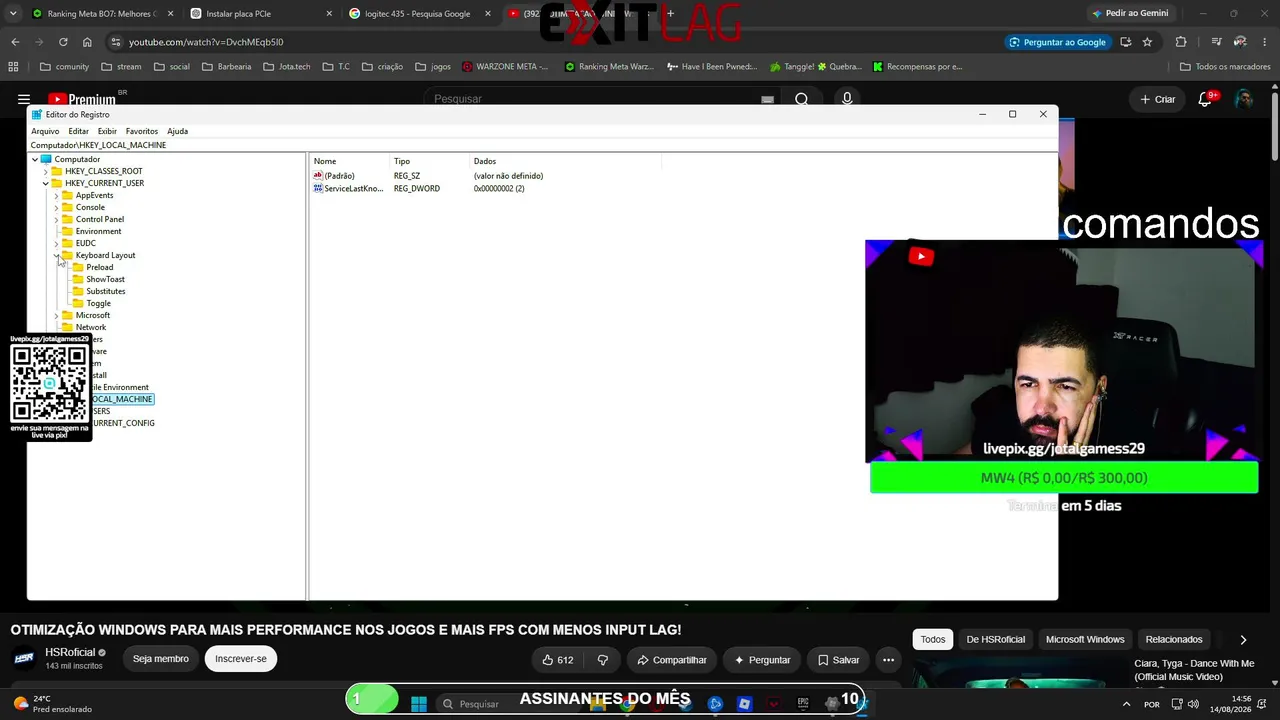
Task: Click the YouTube search magnifier button
Action: pos(801,99)
